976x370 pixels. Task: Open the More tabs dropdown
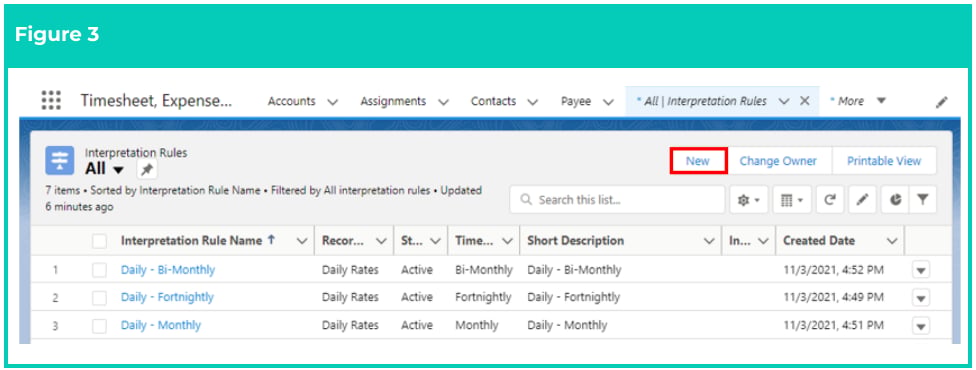pyautogui.click(x=881, y=101)
